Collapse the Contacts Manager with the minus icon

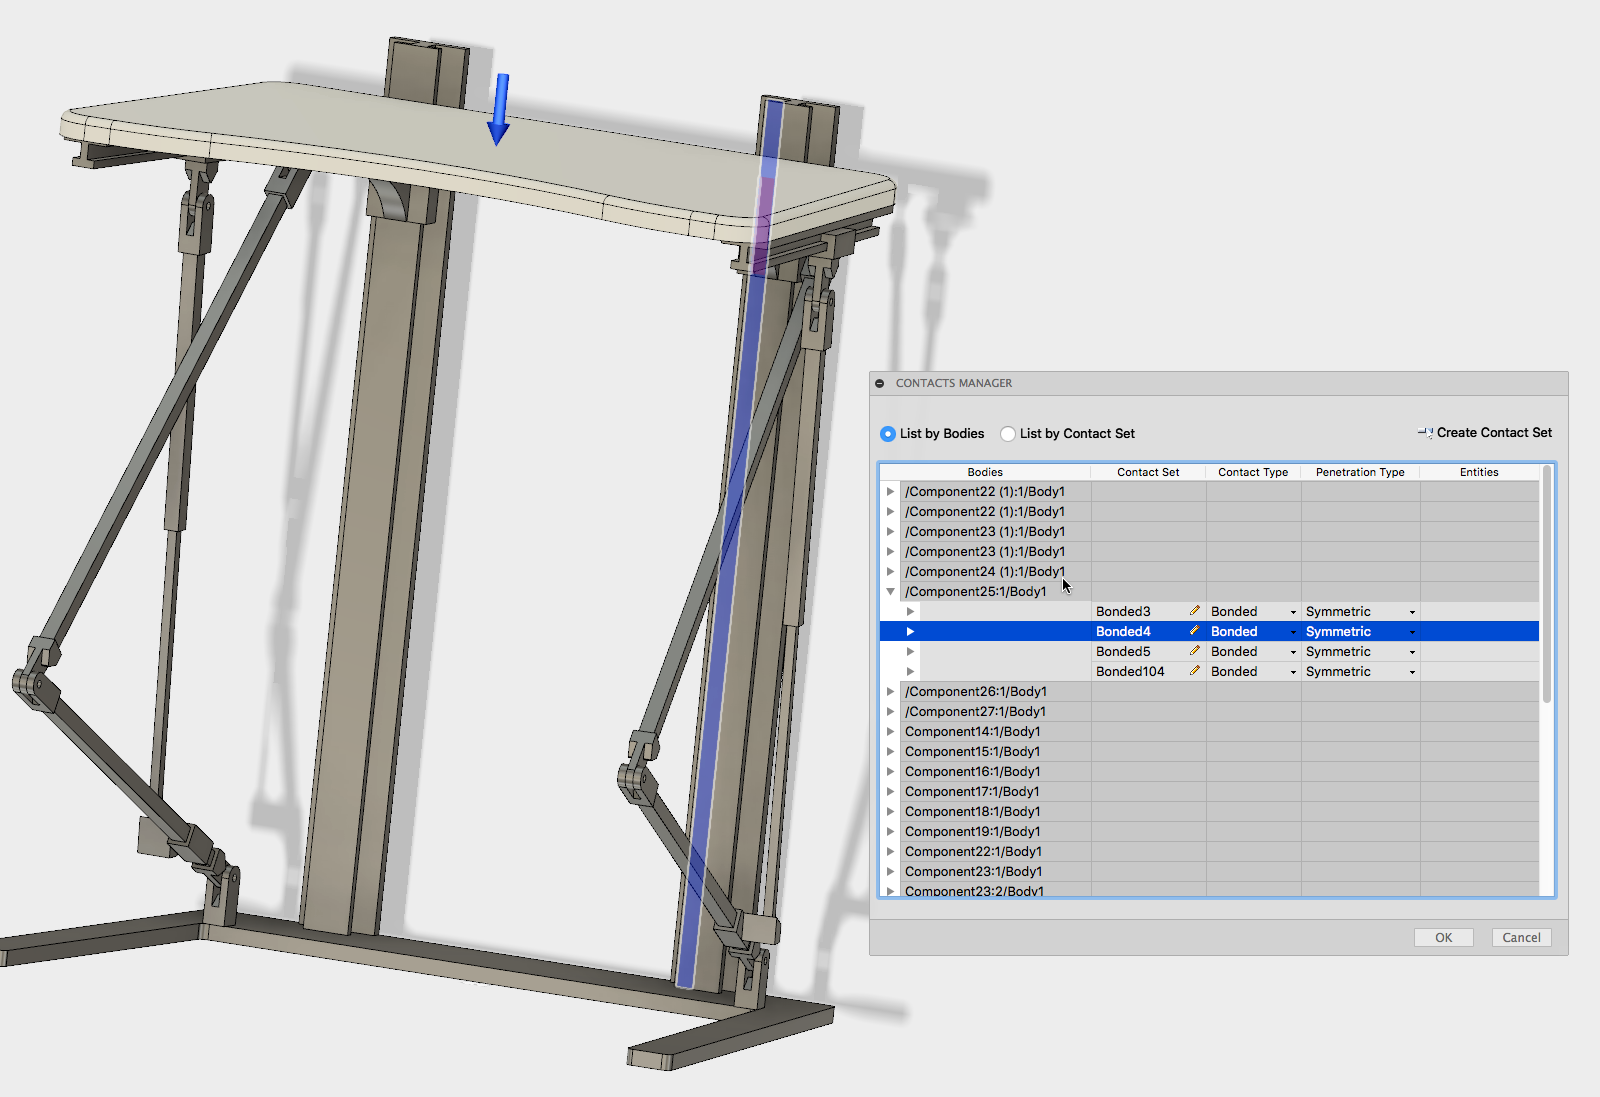[879, 383]
